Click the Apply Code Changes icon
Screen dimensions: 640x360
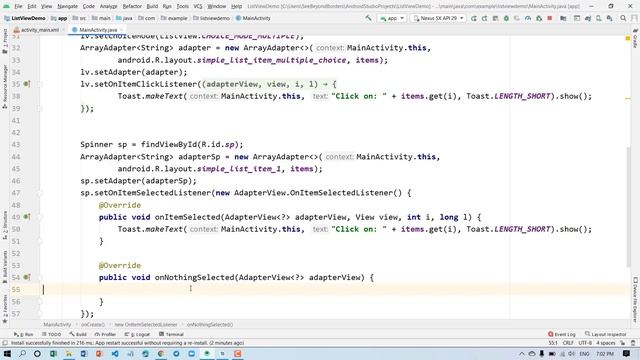(495, 18)
